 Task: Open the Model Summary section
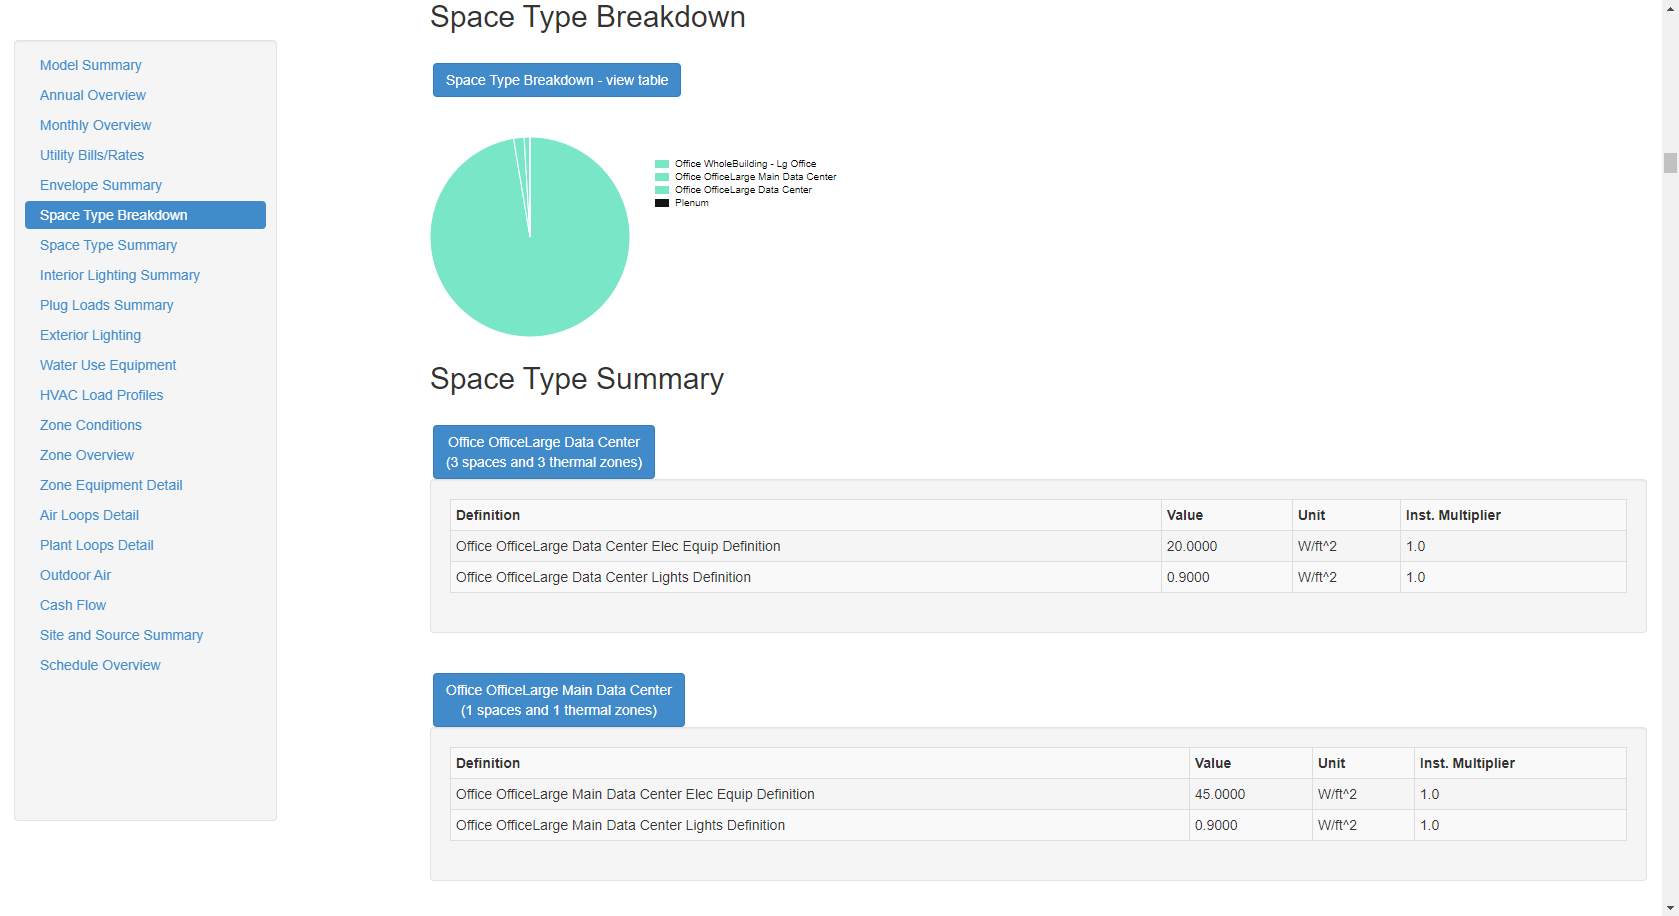[90, 65]
